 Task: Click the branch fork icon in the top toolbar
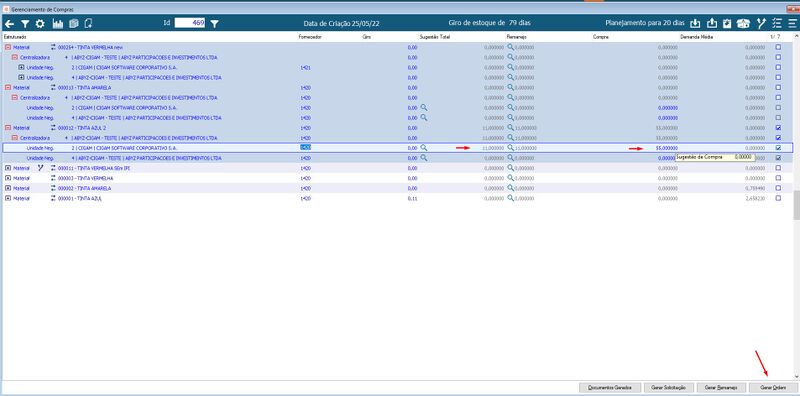pos(761,23)
